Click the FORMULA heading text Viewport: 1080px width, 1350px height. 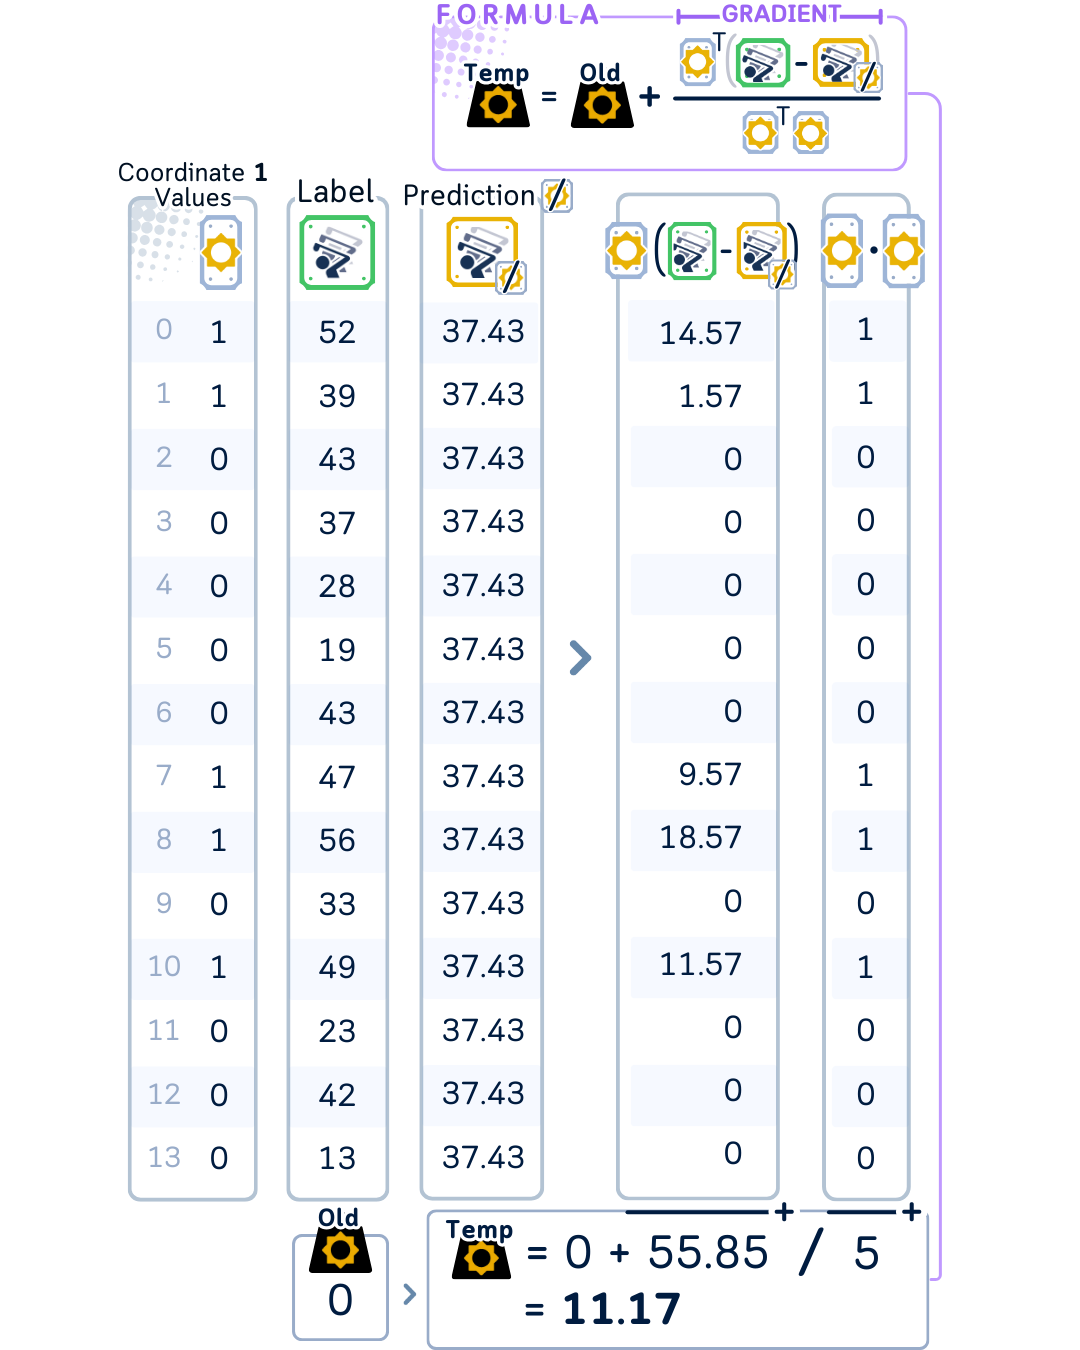click(x=517, y=15)
